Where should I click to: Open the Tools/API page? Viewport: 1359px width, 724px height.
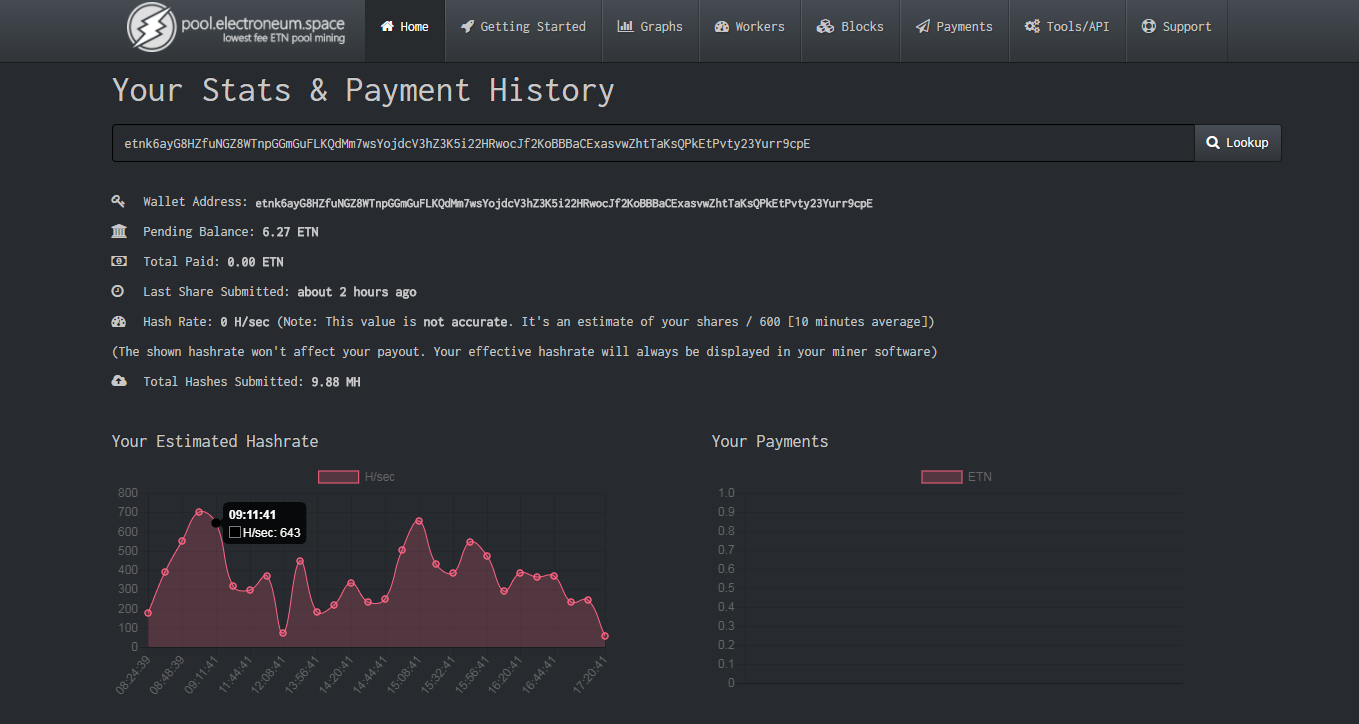(1067, 27)
